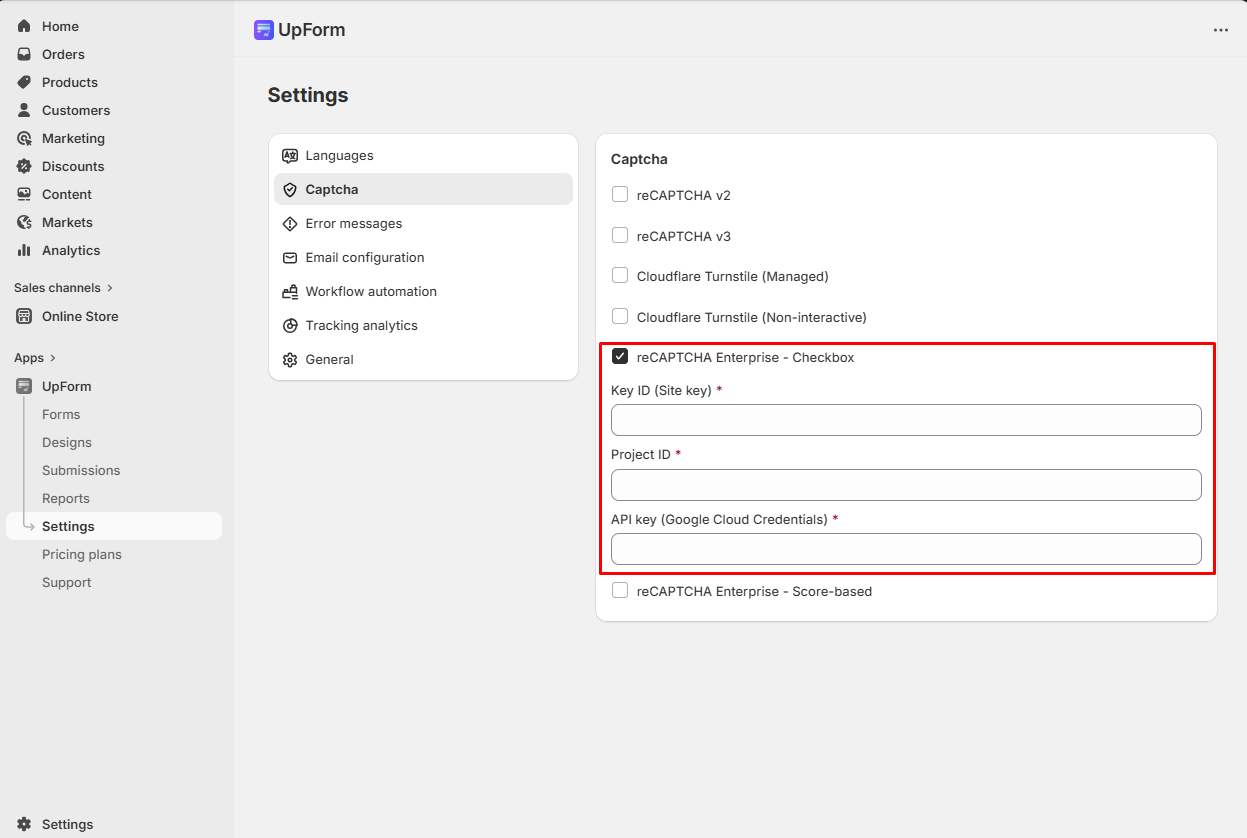Click the Languages translate icon
Image resolution: width=1247 pixels, height=838 pixels.
290,156
